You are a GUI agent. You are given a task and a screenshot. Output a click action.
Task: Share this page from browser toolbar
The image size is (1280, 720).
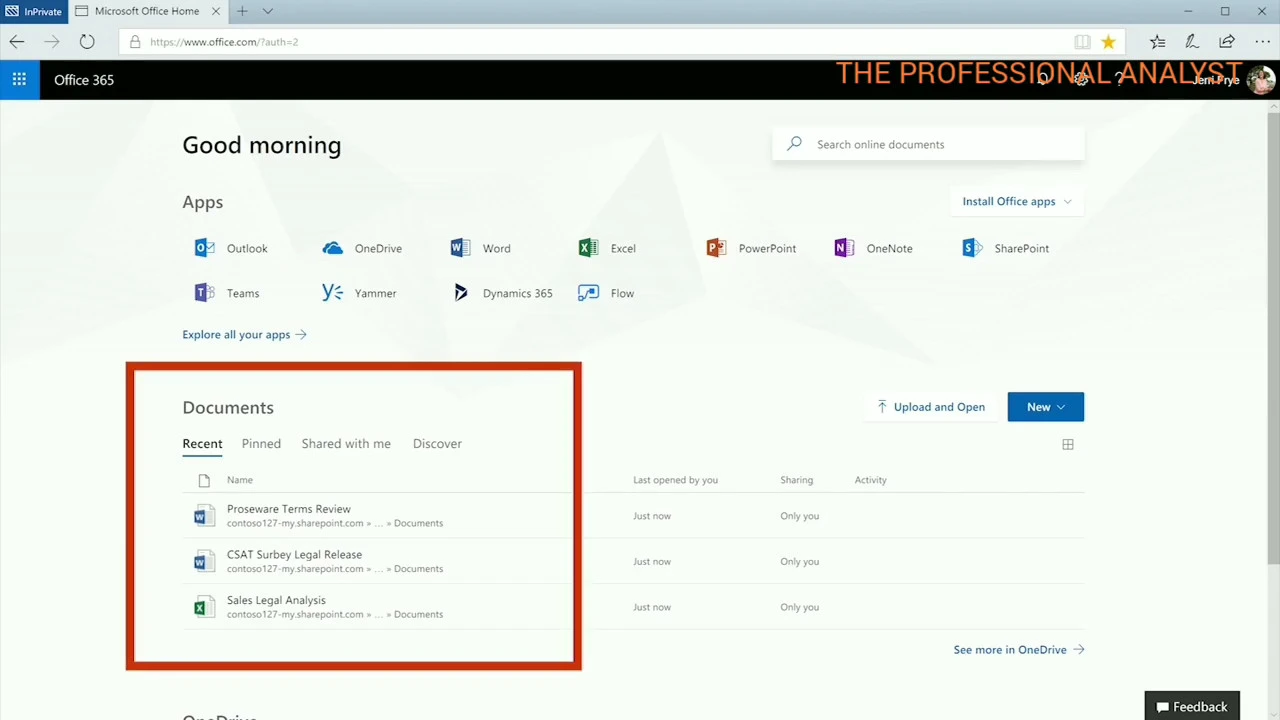coord(1227,42)
